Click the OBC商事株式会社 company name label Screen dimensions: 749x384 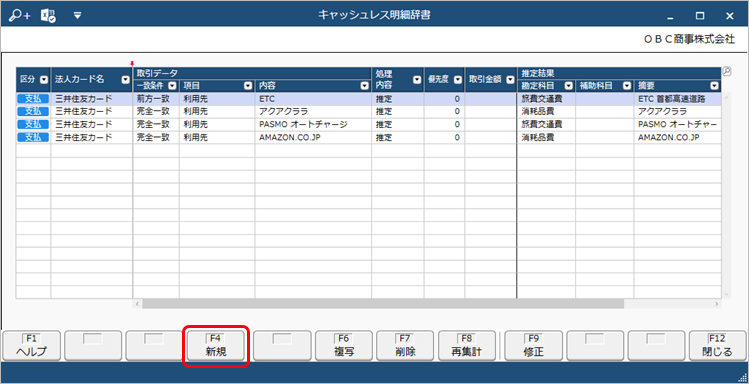pyautogui.click(x=689, y=40)
